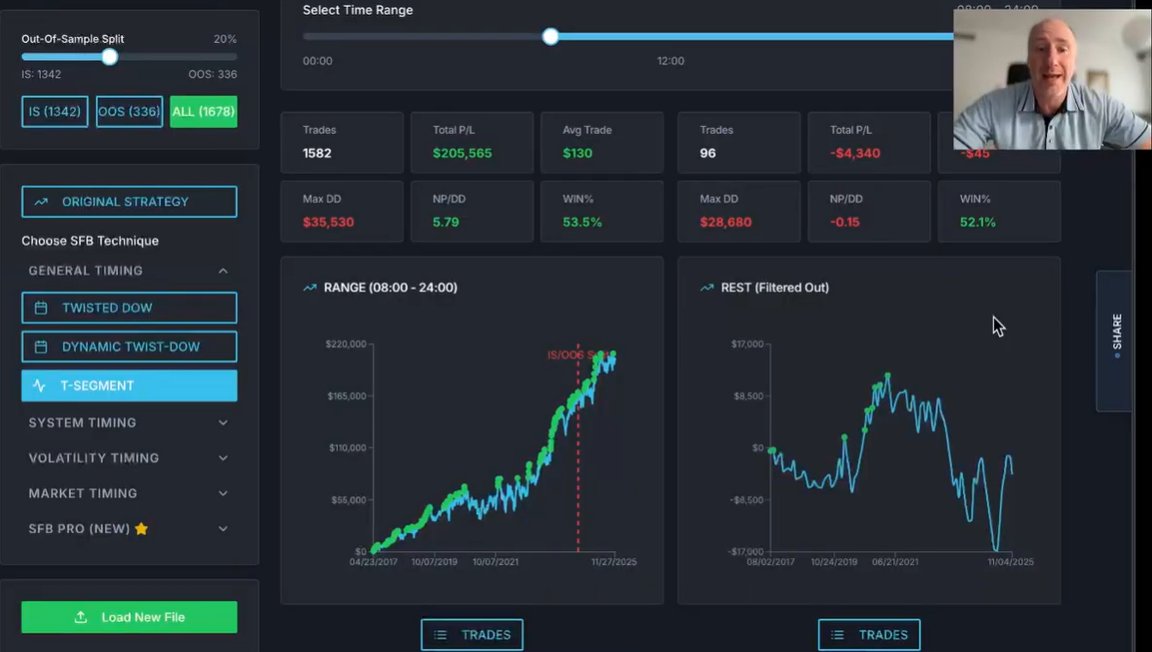Click the blue time range slider track
Screen dimensions: 1152x652
coord(753,37)
